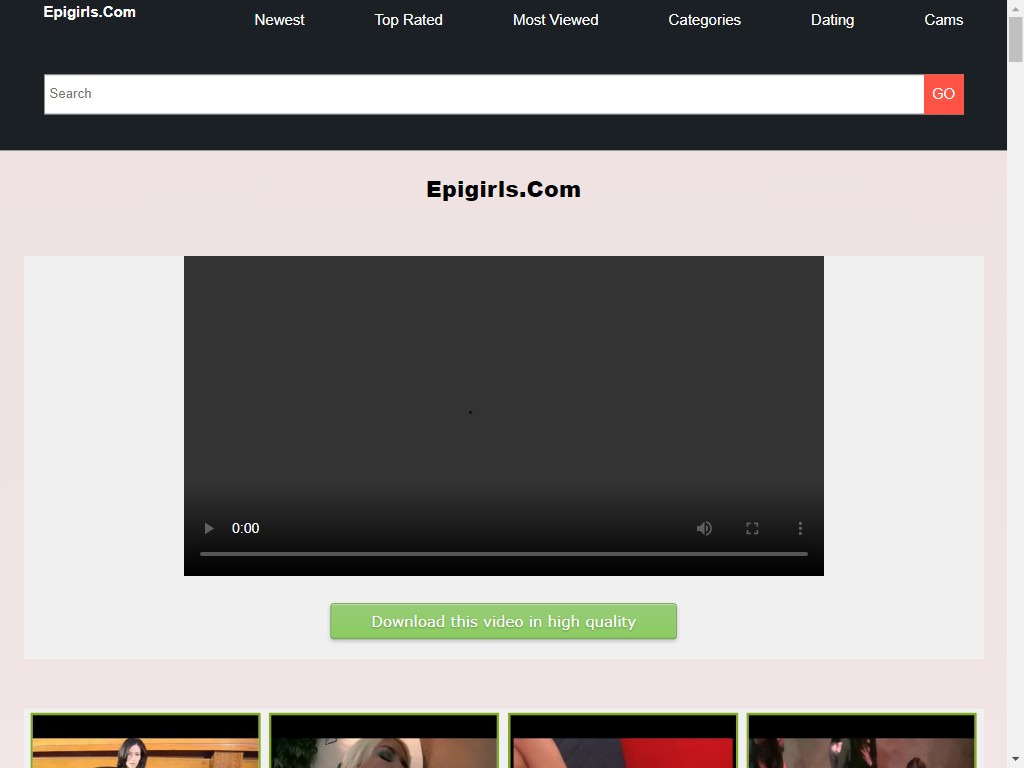Image resolution: width=1024 pixels, height=768 pixels.
Task: Open the Dating menu item
Action: coord(832,20)
